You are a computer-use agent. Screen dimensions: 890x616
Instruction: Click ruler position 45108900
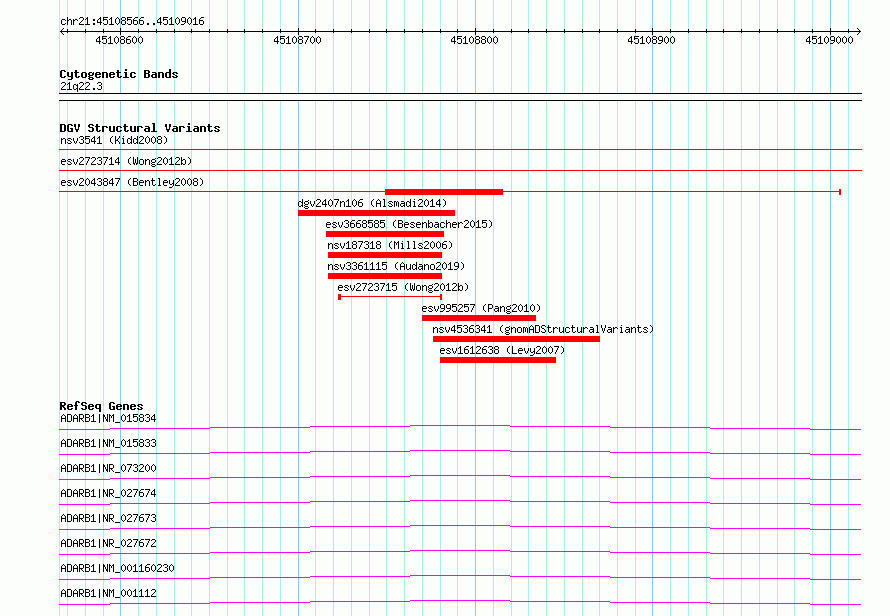point(652,40)
